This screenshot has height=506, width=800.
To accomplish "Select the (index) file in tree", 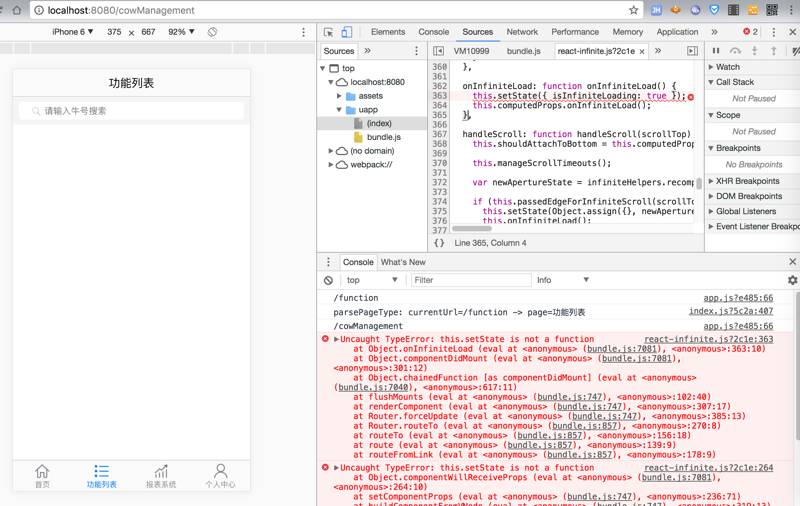I will tap(379, 123).
